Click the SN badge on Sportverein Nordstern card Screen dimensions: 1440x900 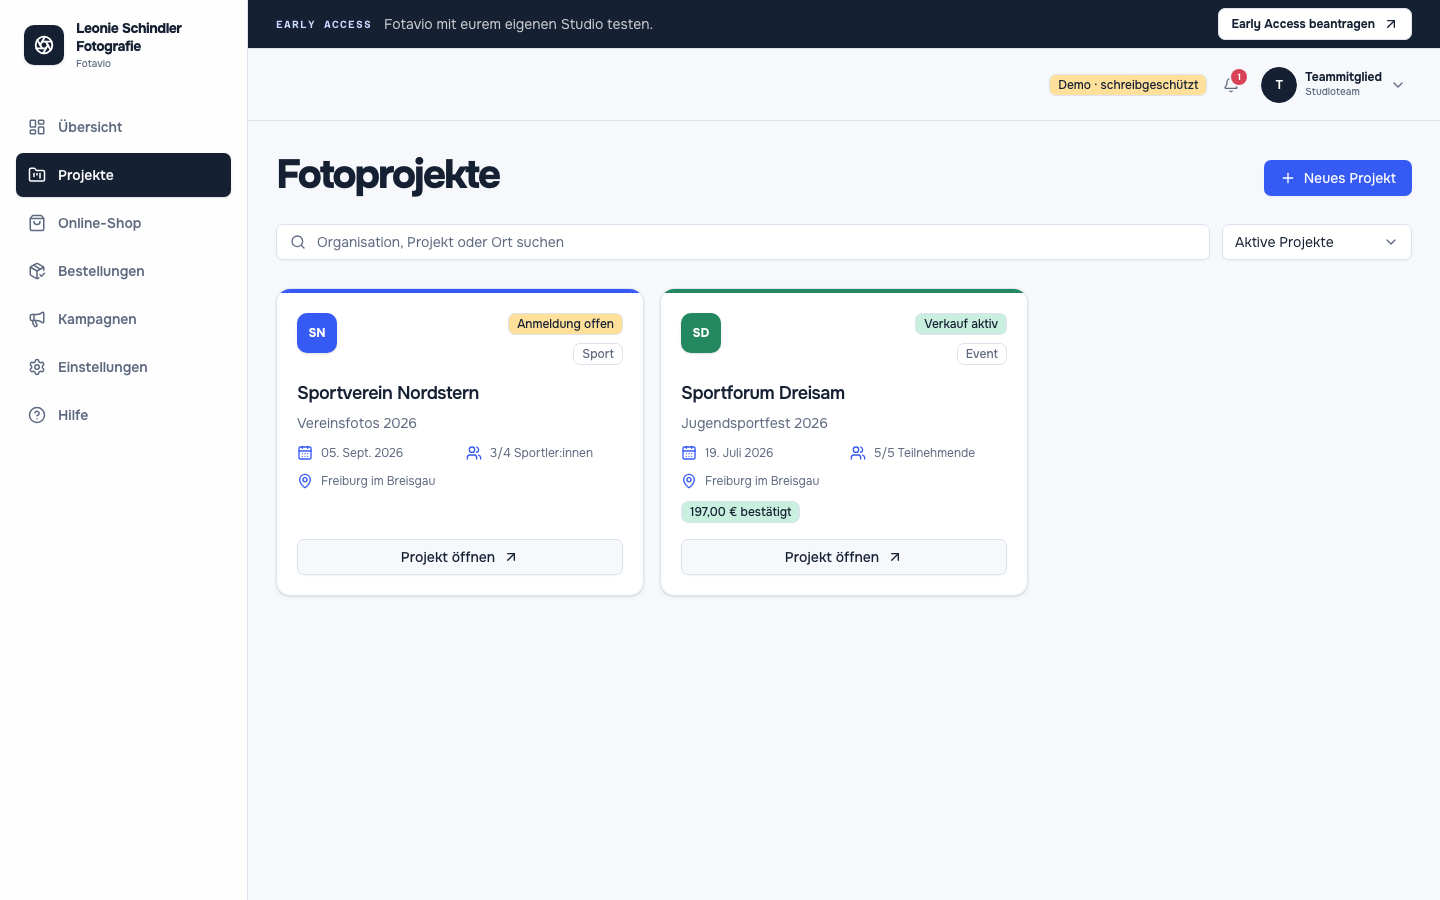pyautogui.click(x=317, y=333)
